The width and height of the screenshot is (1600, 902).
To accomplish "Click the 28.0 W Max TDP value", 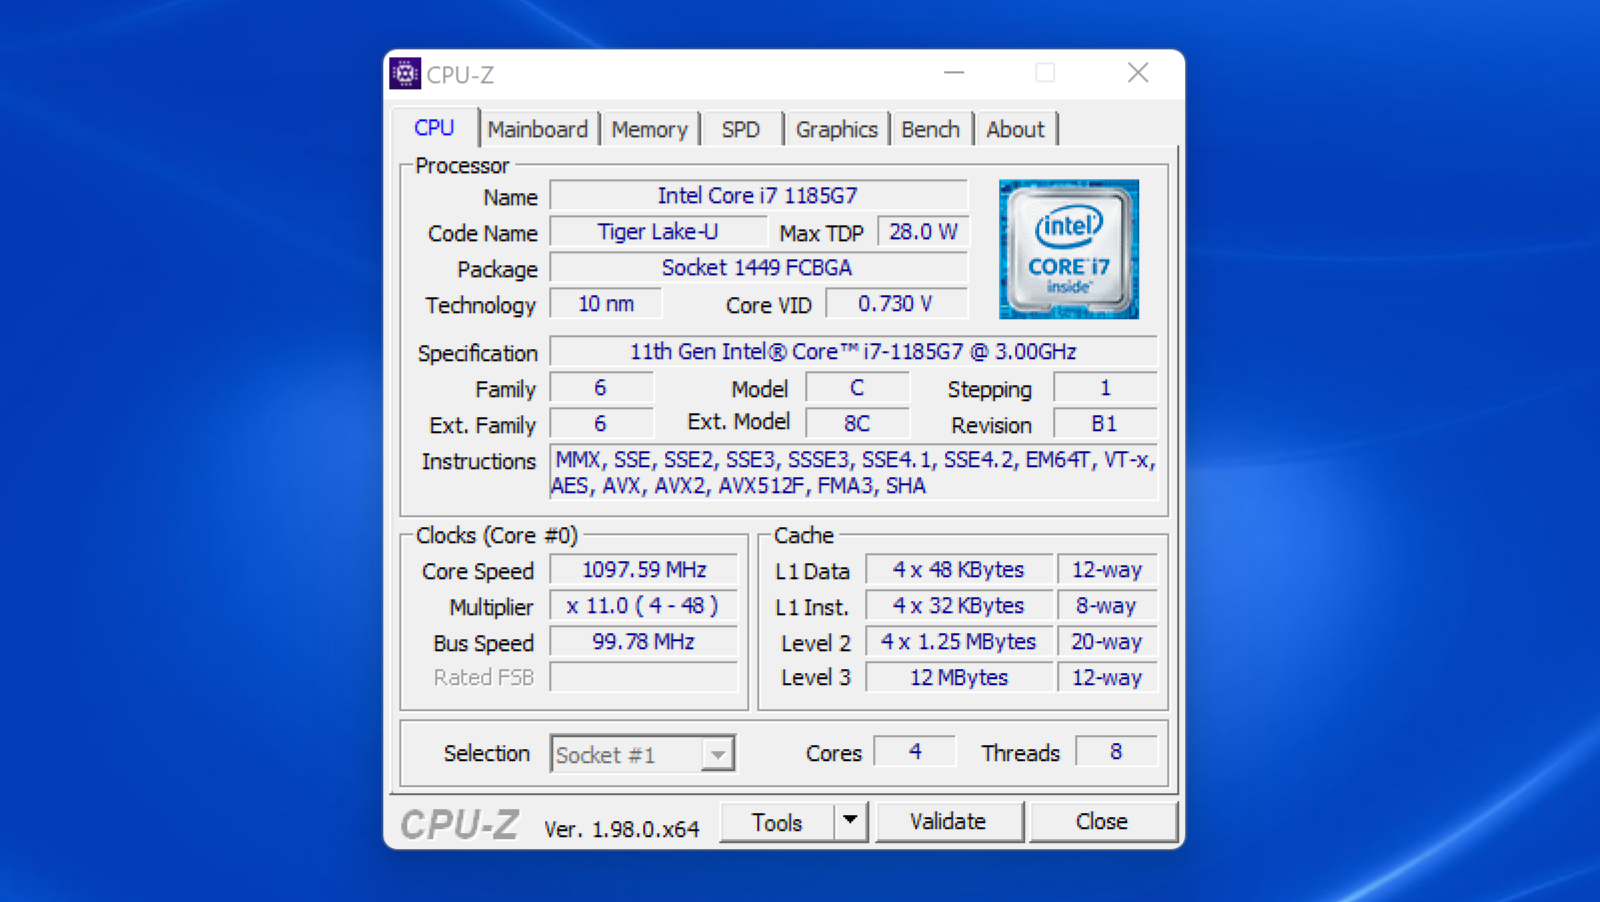I will 923,231.
